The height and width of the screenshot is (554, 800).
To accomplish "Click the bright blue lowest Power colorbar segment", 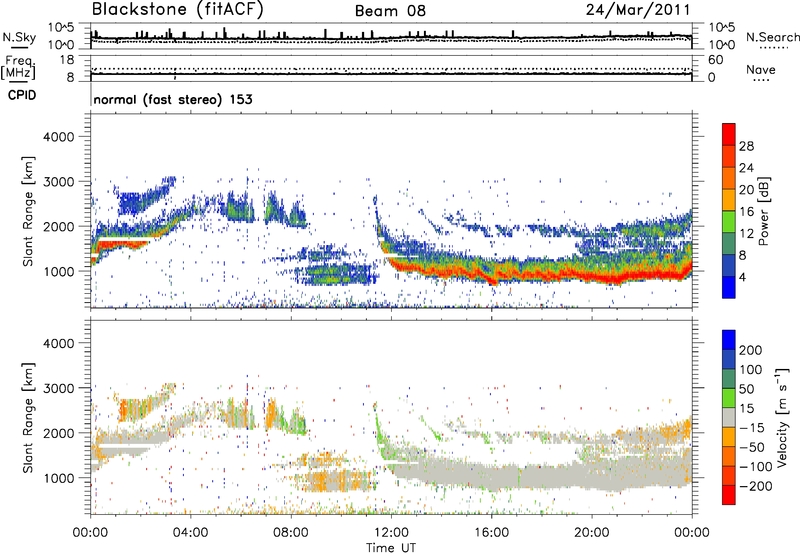I will point(729,287).
